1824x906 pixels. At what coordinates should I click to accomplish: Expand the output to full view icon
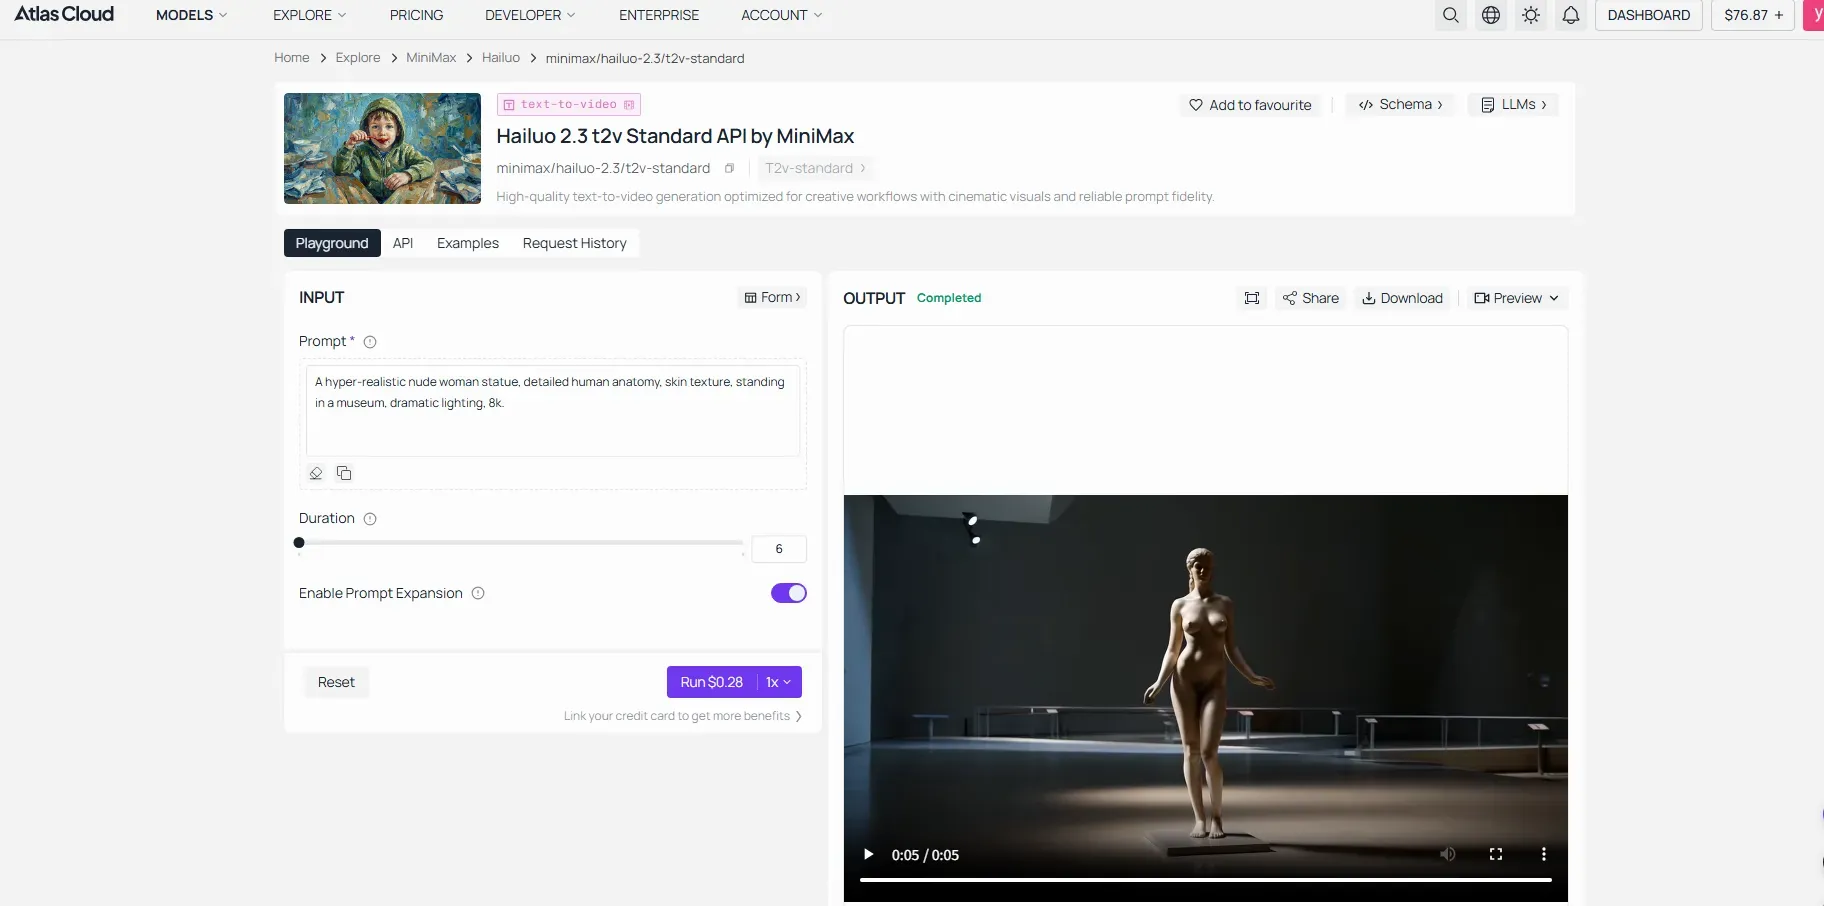(x=1252, y=298)
